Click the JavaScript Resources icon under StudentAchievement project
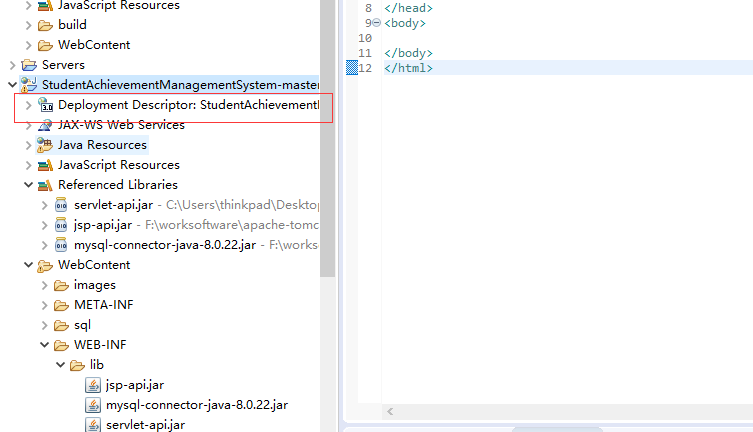The width and height of the screenshot is (753, 432). pyautogui.click(x=45, y=165)
